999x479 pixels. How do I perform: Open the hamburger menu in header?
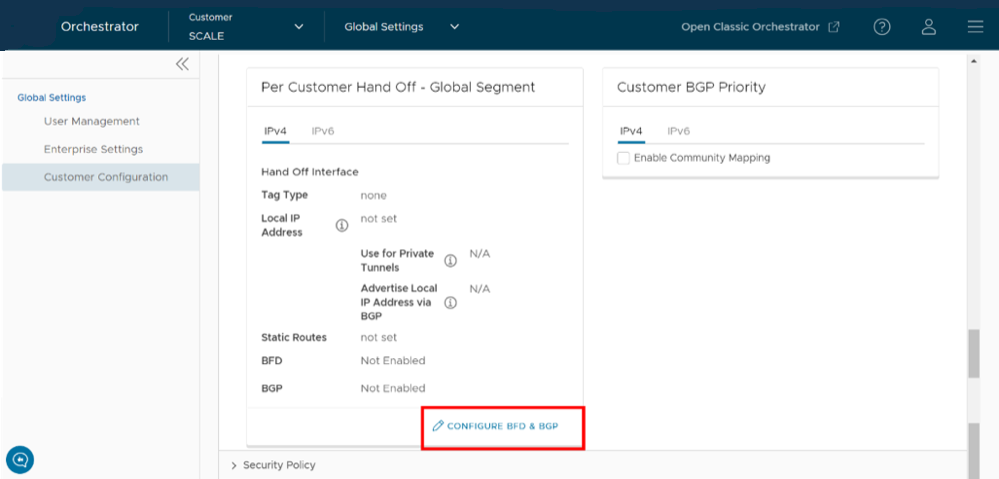tap(975, 27)
